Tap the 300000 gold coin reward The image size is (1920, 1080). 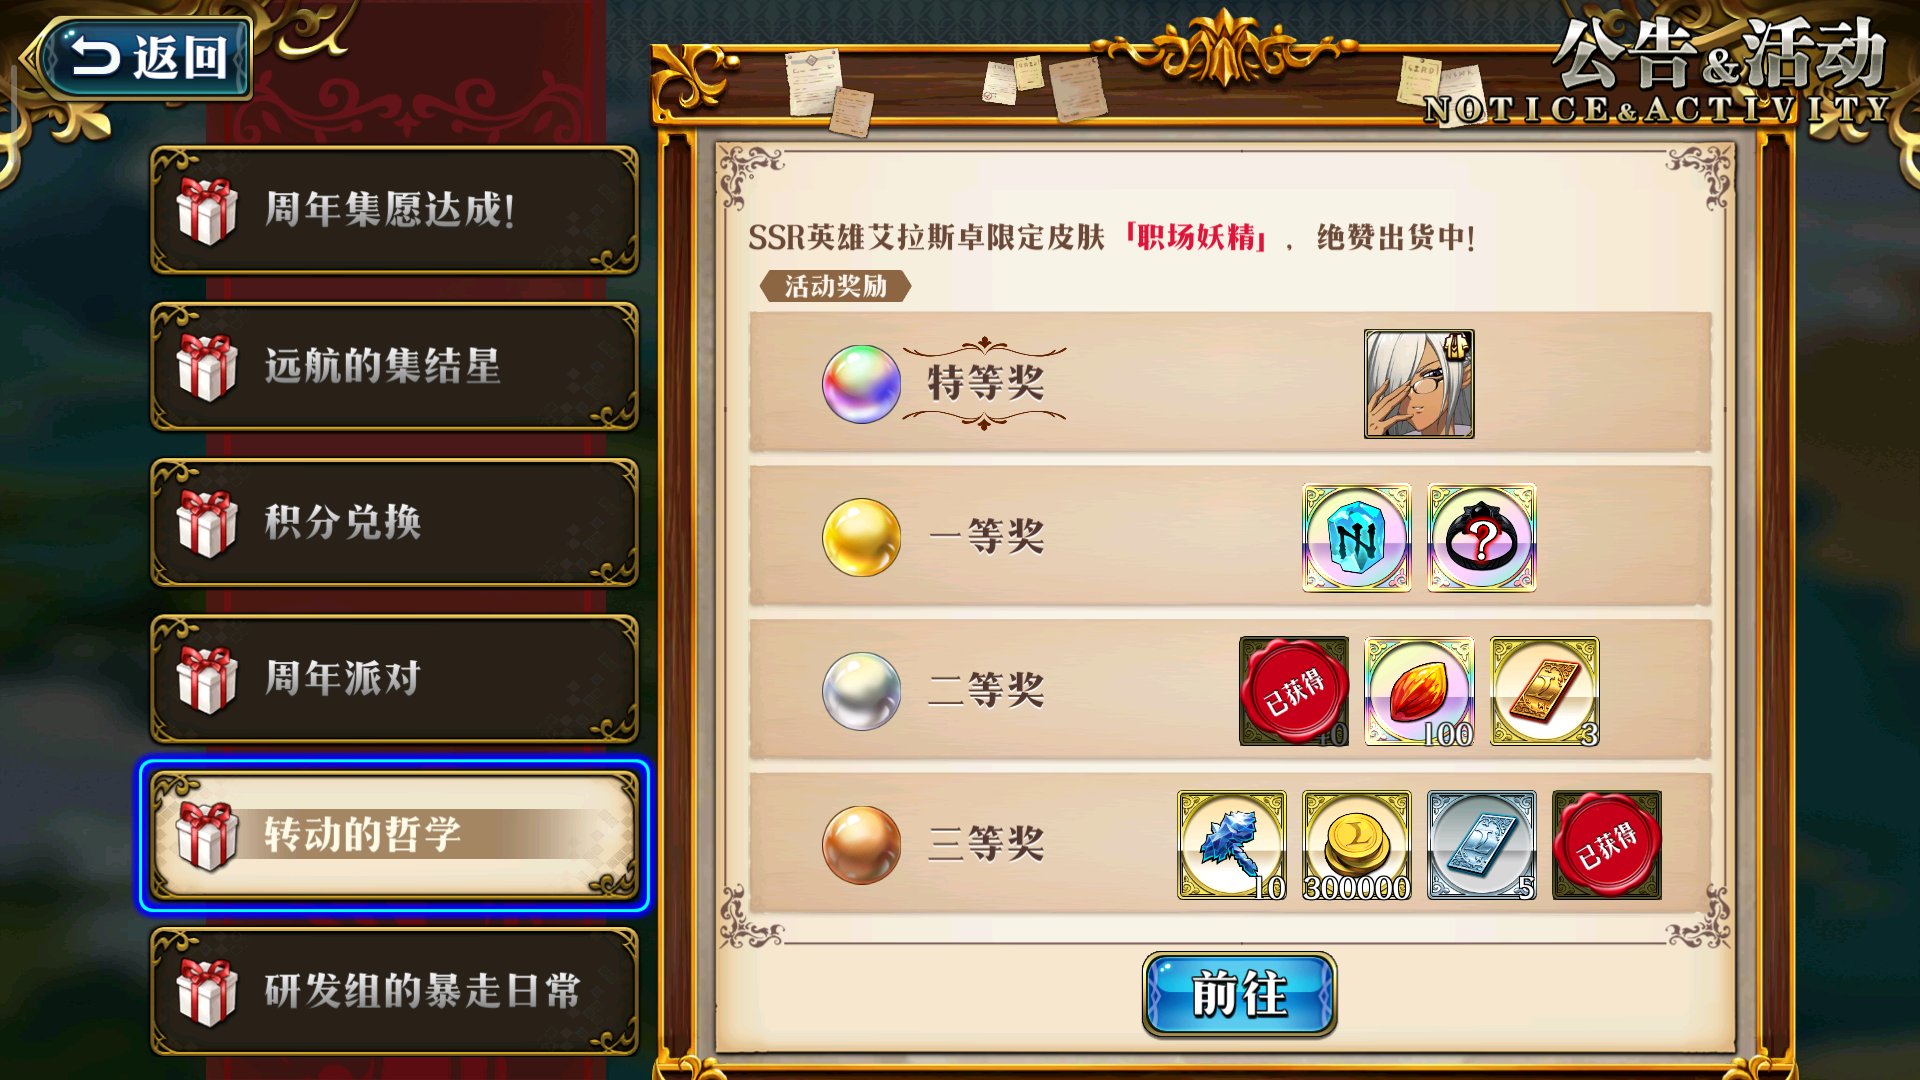pos(1357,845)
